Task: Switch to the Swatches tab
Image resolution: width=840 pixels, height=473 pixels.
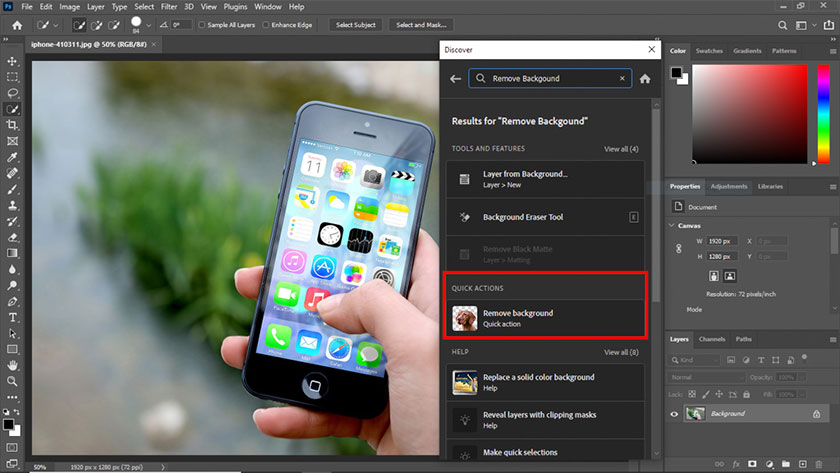Action: pos(709,51)
